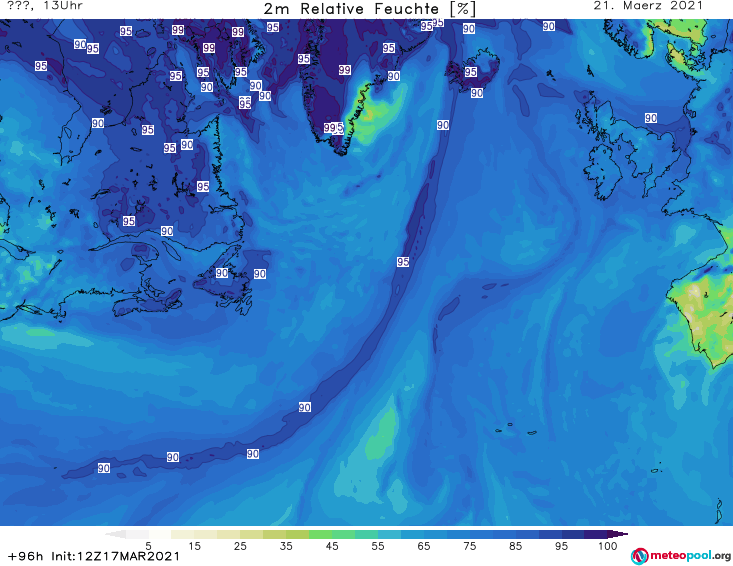Click the legend value "95"
The width and height of the screenshot is (733, 566).
[561, 546]
